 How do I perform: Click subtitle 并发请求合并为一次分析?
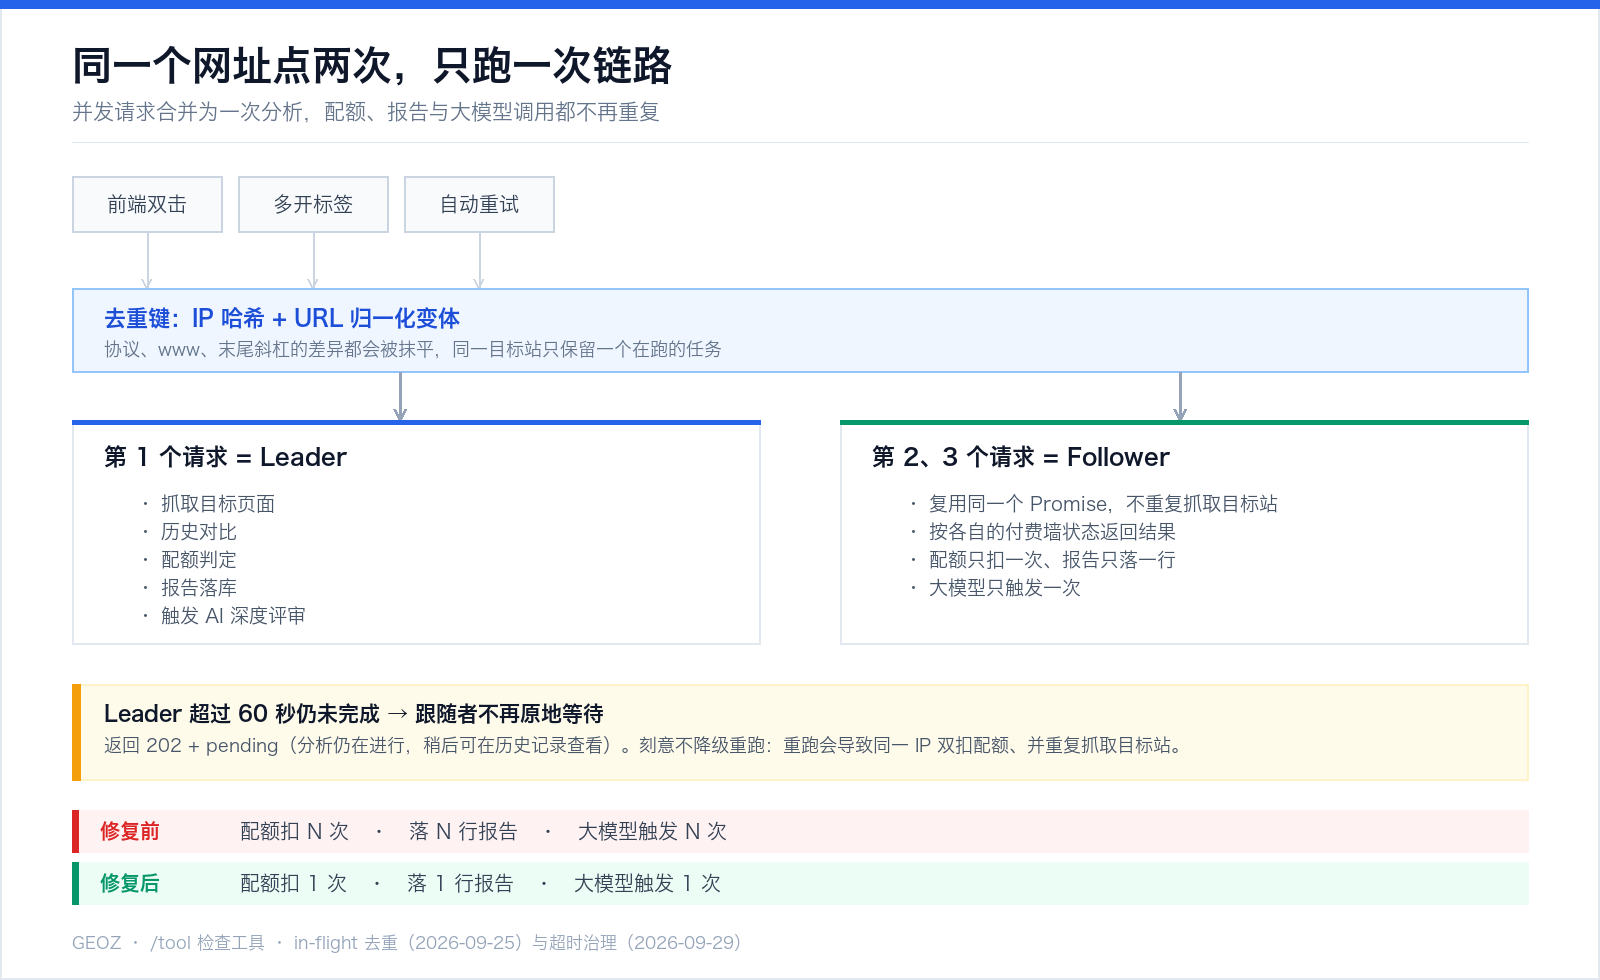tap(366, 112)
